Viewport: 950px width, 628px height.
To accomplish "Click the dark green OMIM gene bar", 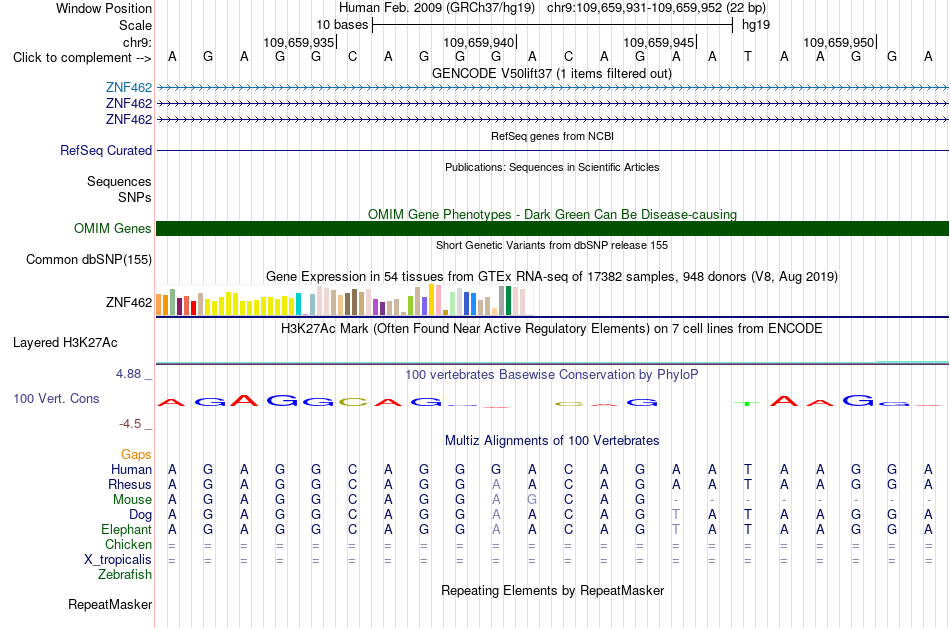I will (x=552, y=228).
